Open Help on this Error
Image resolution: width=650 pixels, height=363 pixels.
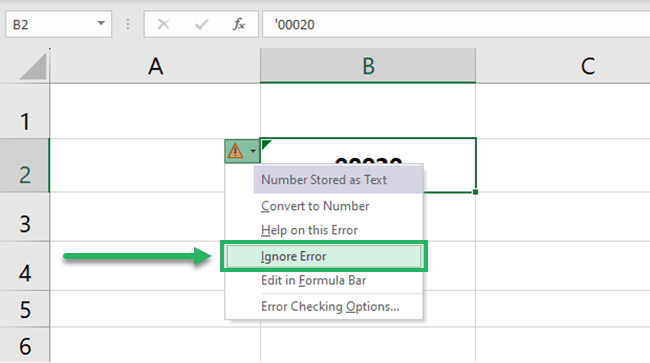coord(309,230)
